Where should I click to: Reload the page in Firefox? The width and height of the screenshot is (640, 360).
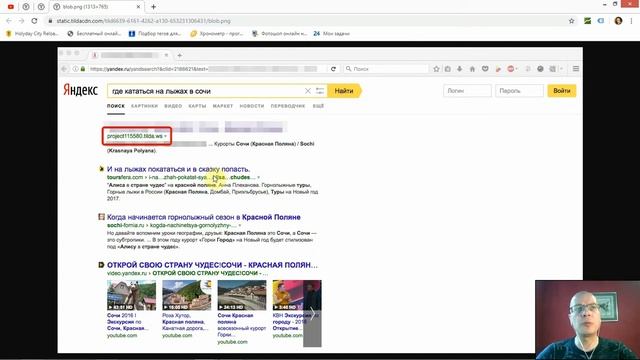333,69
